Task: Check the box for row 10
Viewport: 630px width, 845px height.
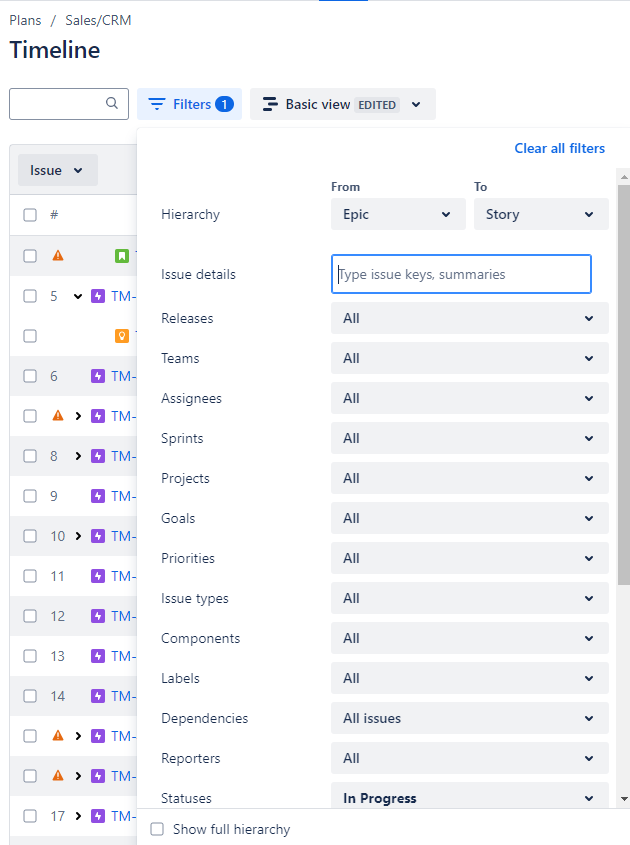Action: pyautogui.click(x=30, y=536)
